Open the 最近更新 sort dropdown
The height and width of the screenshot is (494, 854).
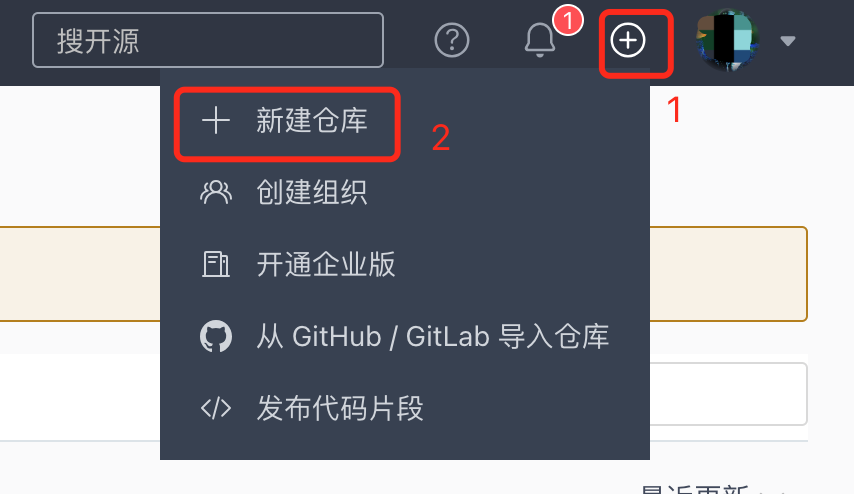coord(713,489)
